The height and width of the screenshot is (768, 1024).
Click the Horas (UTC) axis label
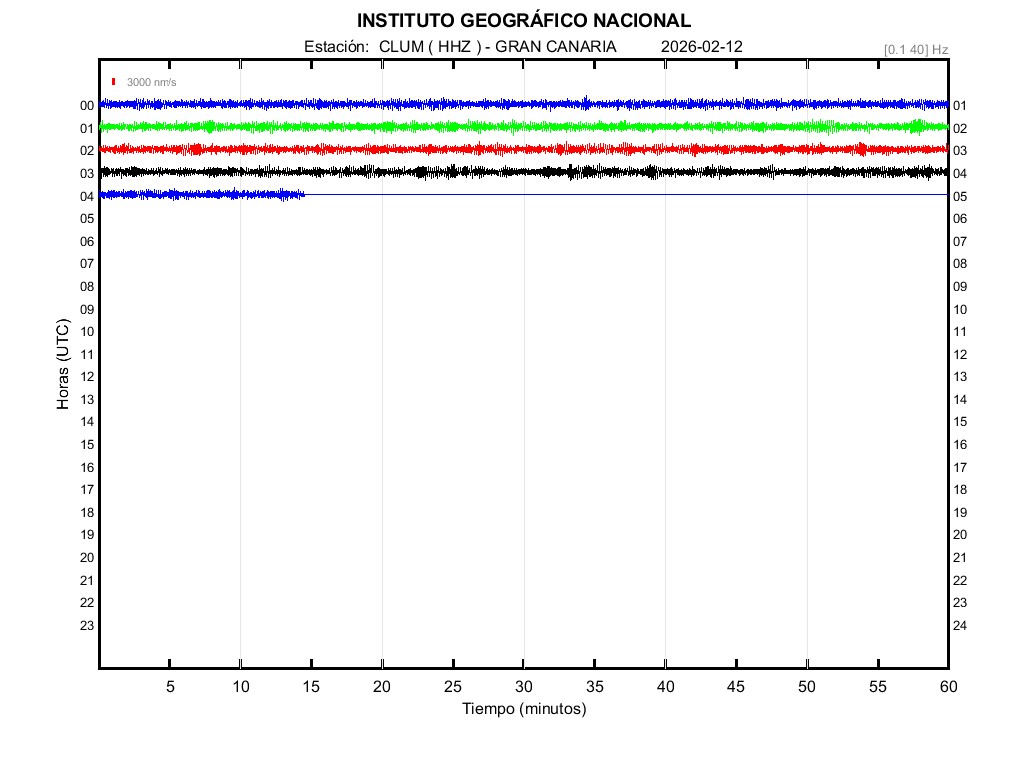point(63,365)
